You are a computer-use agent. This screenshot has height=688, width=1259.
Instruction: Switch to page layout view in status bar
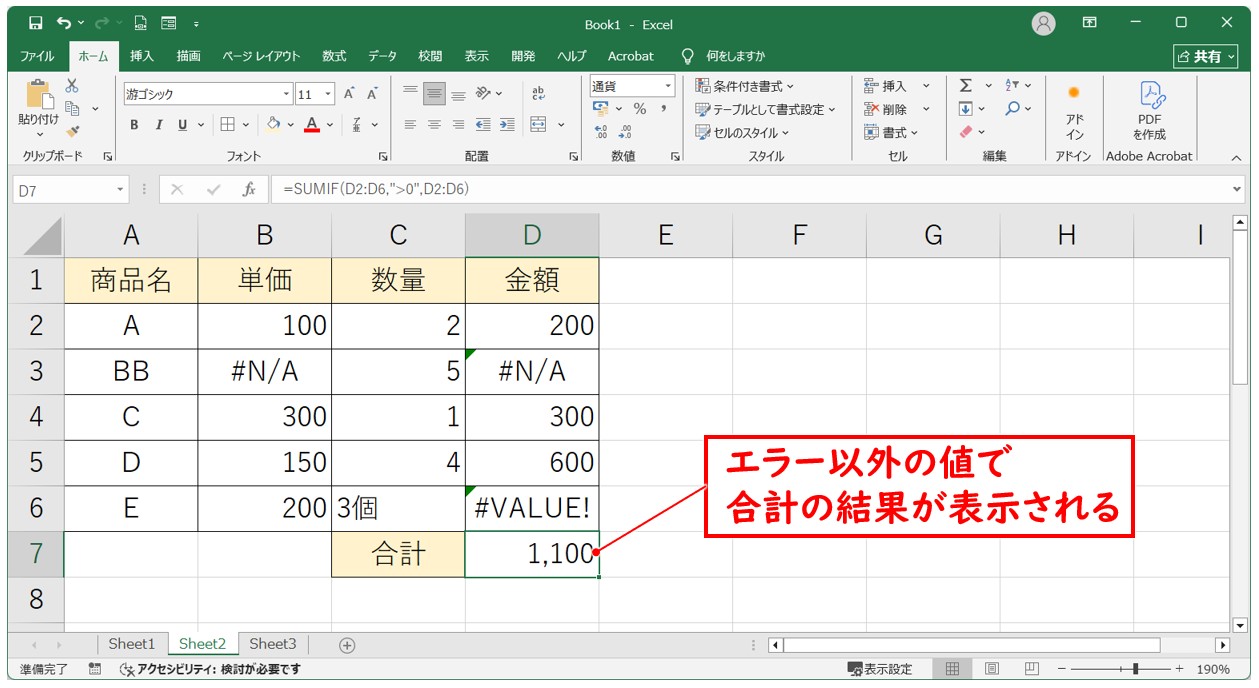pyautogui.click(x=992, y=669)
